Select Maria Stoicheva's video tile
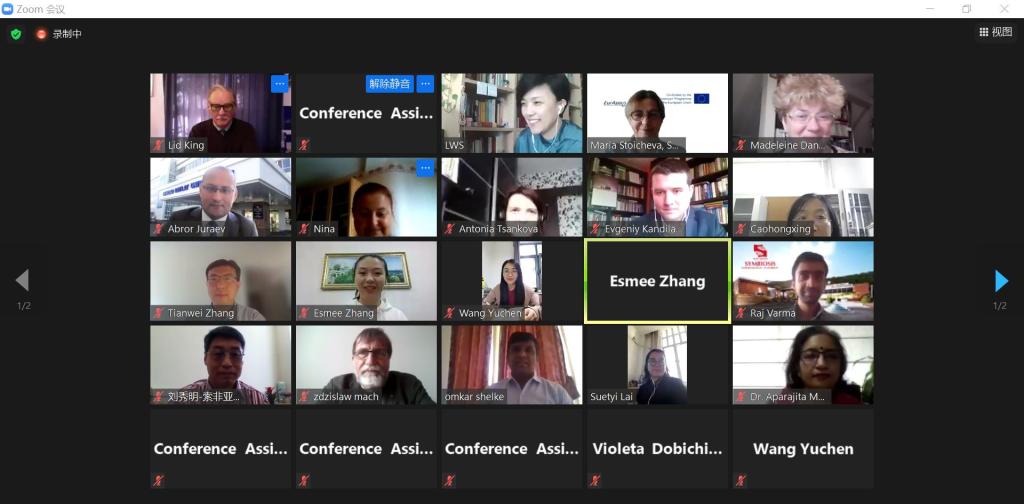Image resolution: width=1024 pixels, height=504 pixels. pos(657,113)
